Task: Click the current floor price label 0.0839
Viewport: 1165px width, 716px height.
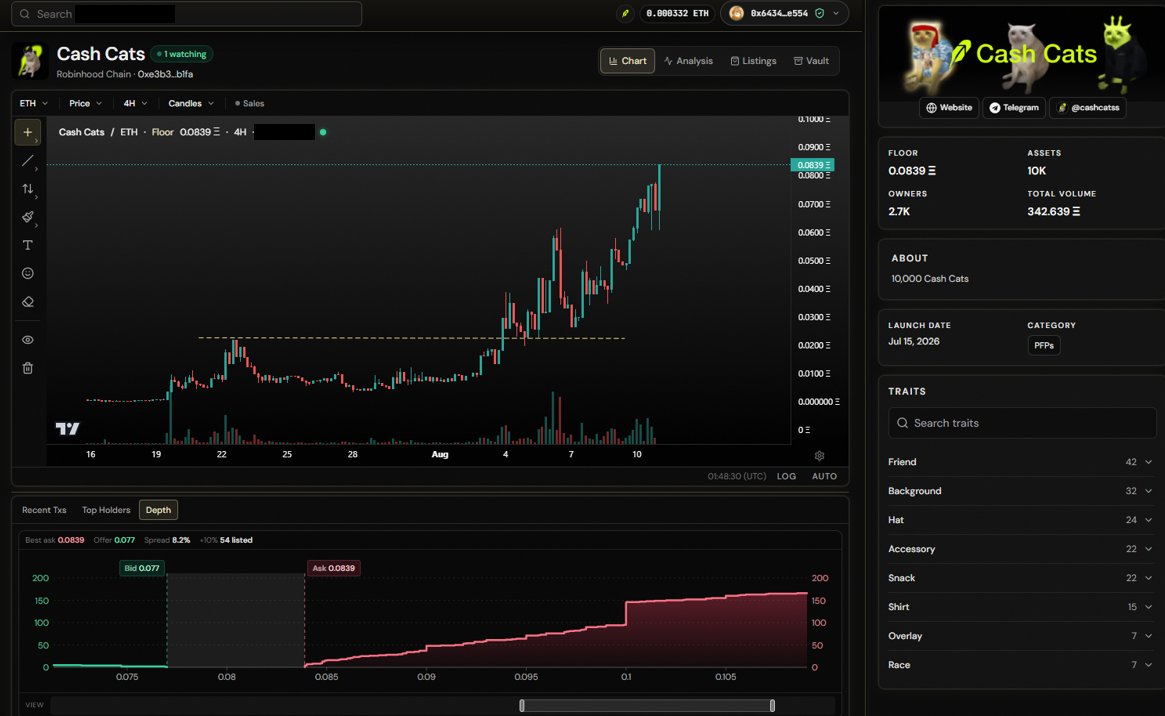Action: 812,165
